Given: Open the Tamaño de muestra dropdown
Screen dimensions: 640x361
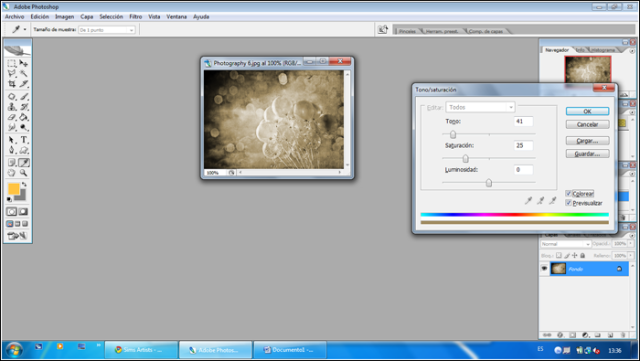Looking at the screenshot, I should pos(107,30).
